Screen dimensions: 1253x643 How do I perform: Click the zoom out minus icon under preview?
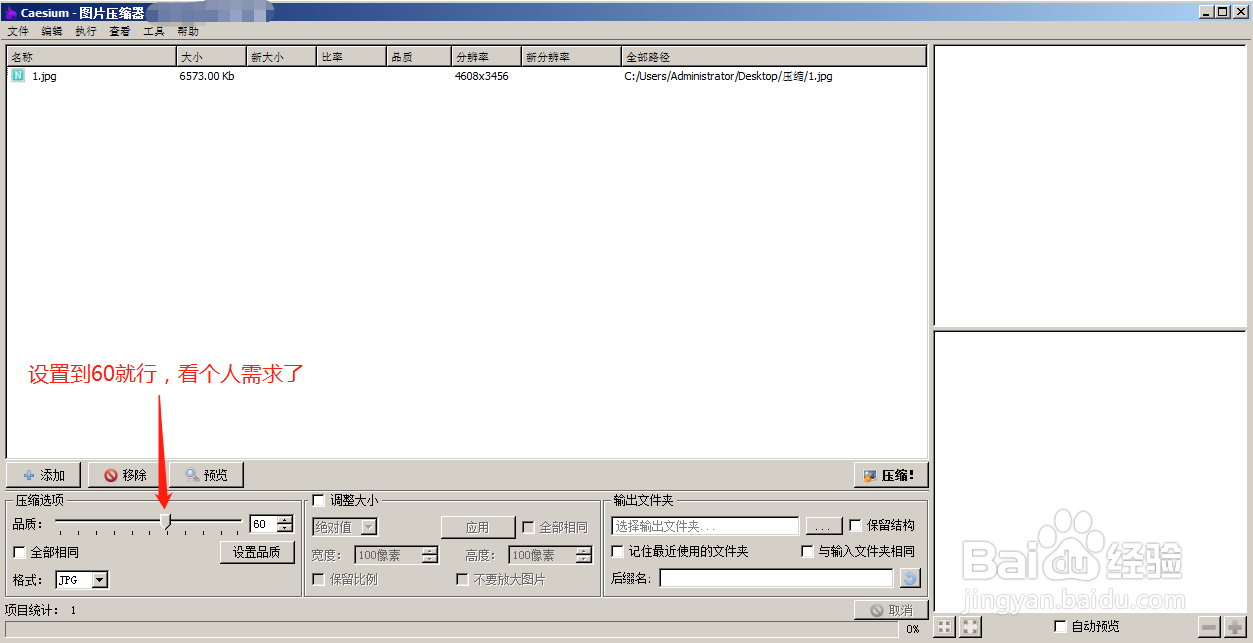pyautogui.click(x=1210, y=627)
